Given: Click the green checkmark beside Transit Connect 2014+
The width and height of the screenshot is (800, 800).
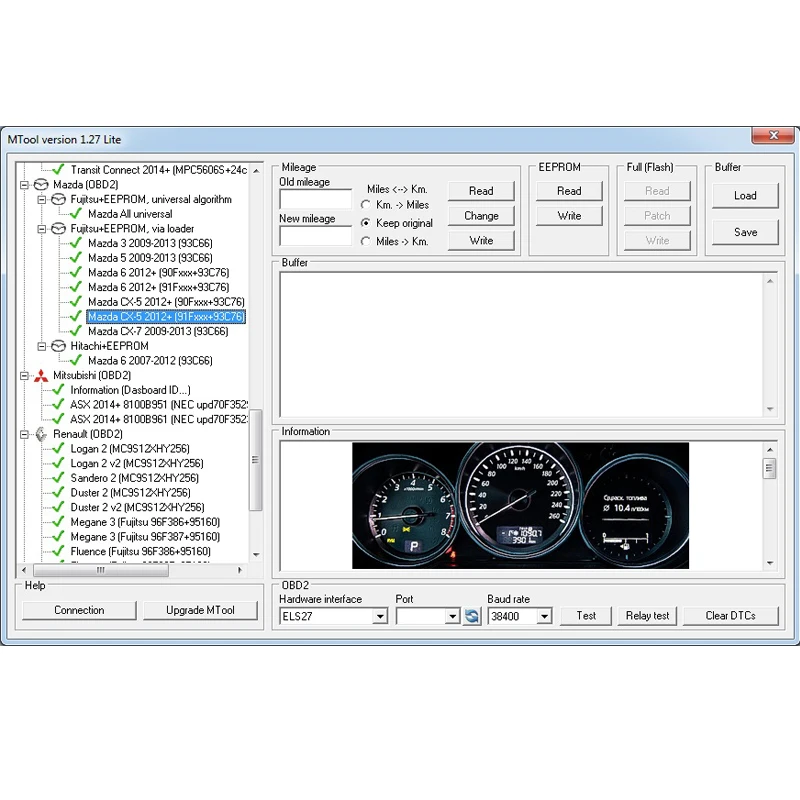Looking at the screenshot, I should [59, 169].
